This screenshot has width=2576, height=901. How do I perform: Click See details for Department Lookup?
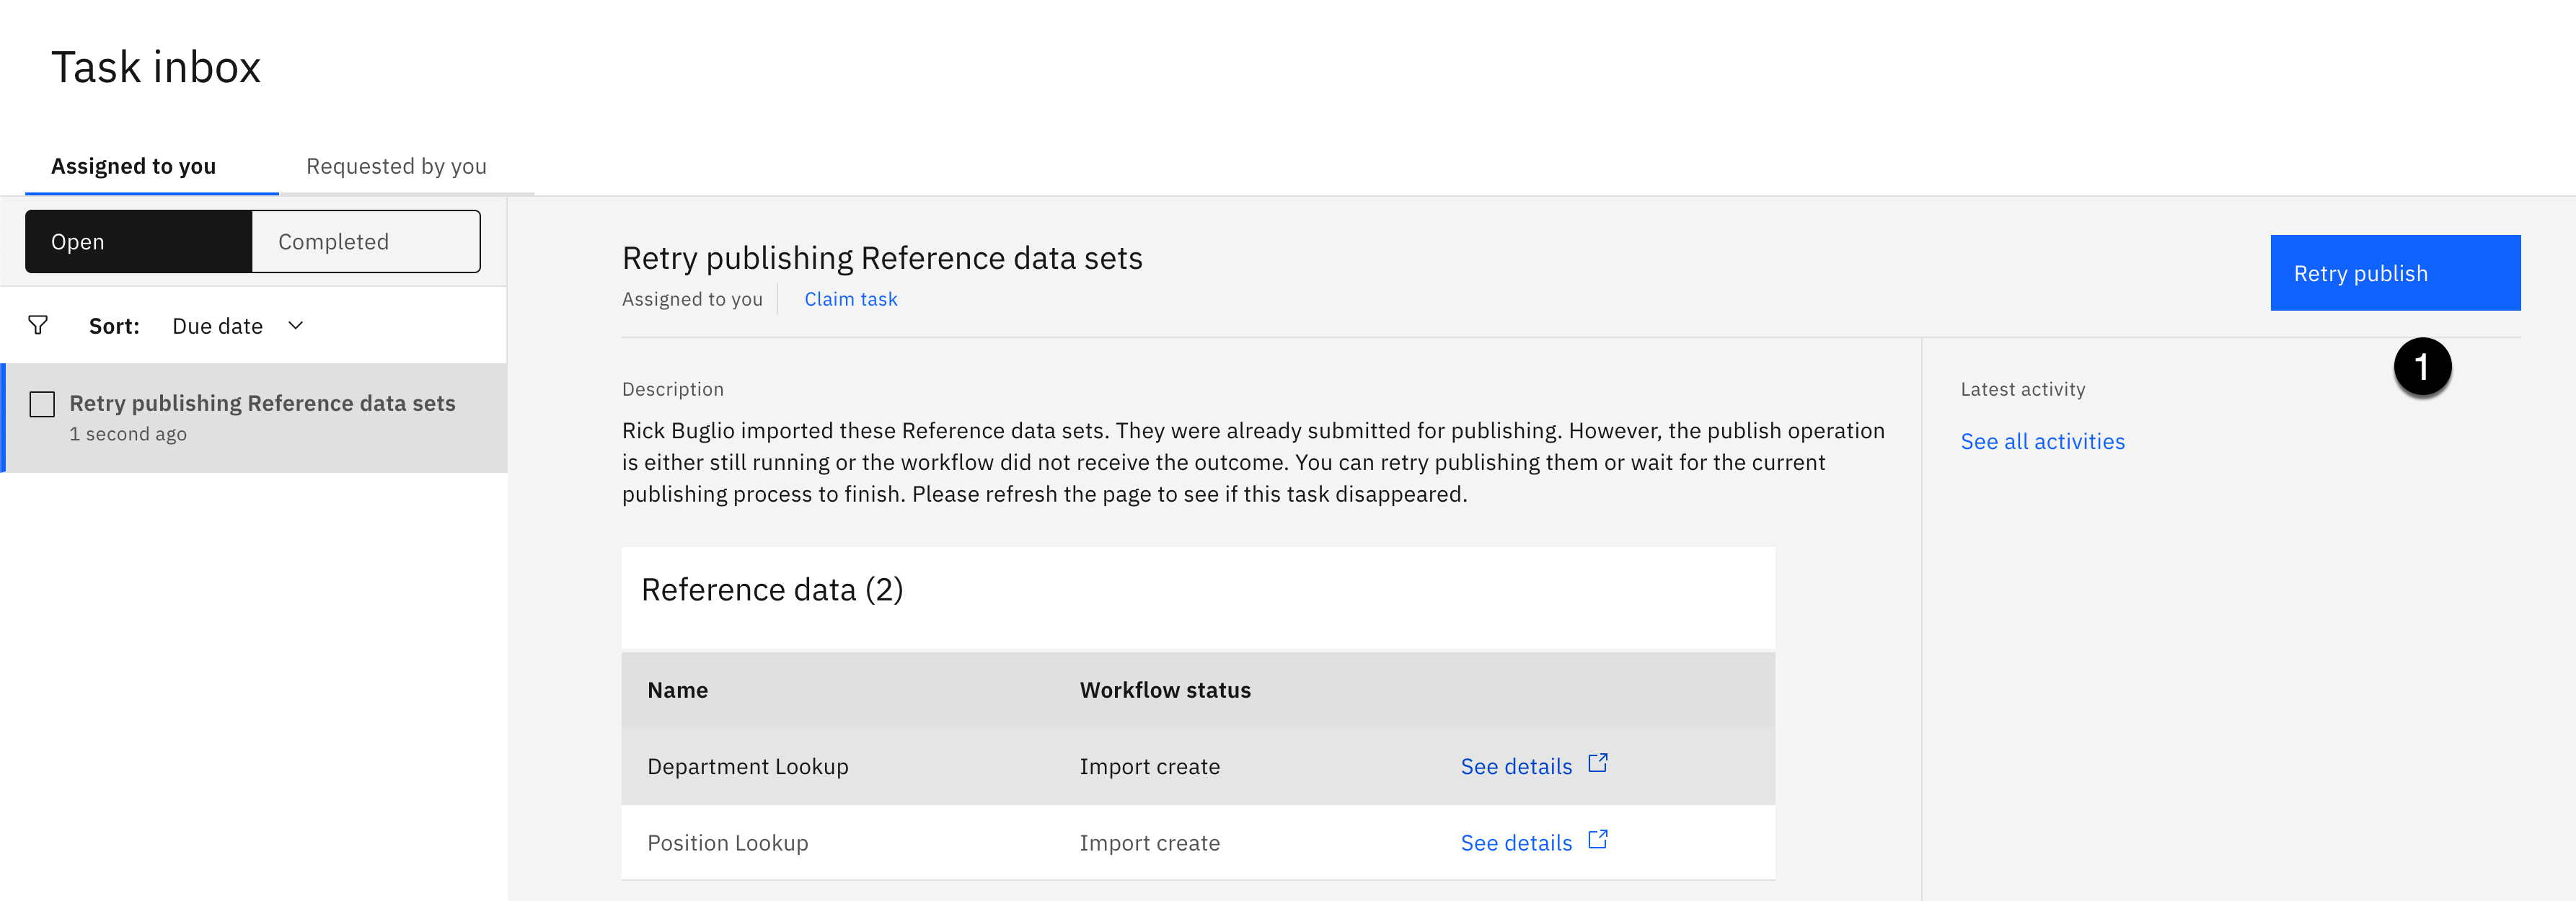(1515, 767)
